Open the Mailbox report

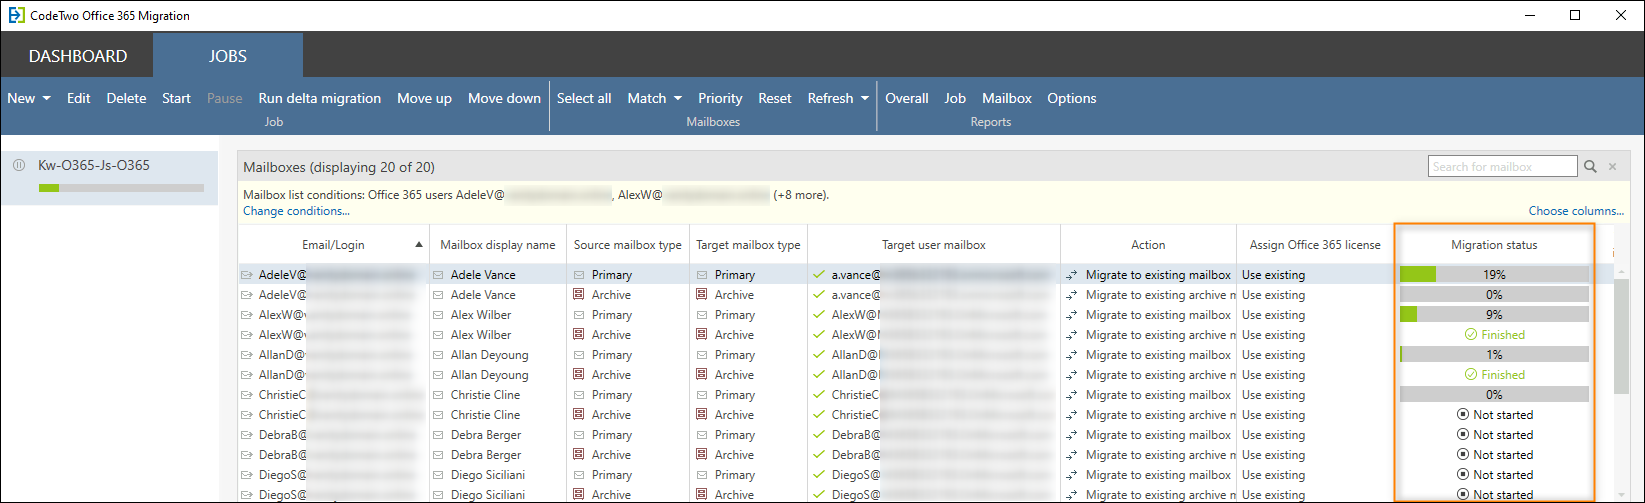pos(1007,98)
